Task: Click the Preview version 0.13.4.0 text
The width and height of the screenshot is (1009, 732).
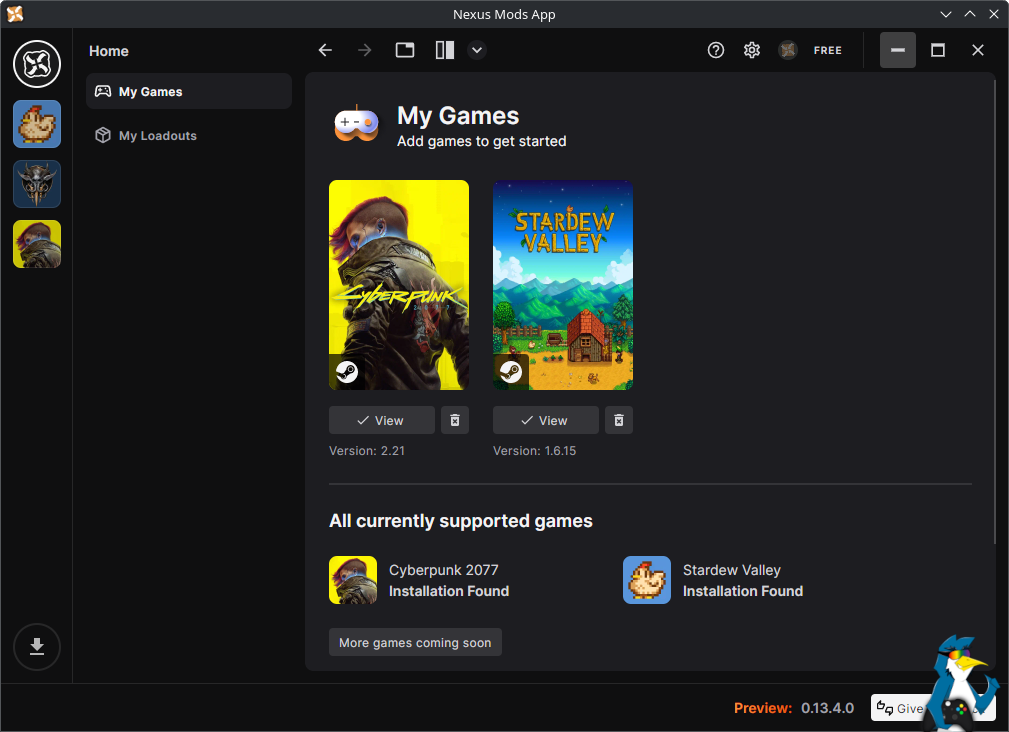Action: click(x=794, y=708)
